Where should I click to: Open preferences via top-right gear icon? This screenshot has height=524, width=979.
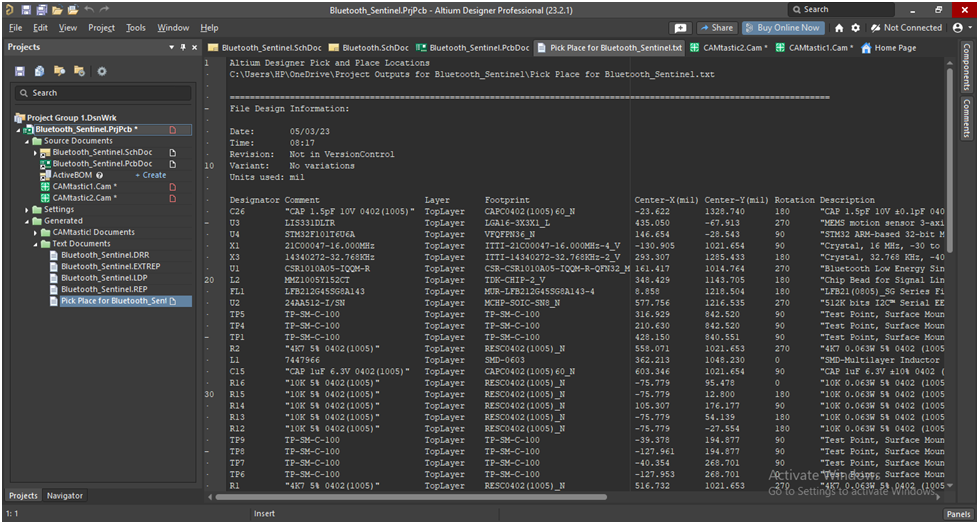(x=856, y=28)
